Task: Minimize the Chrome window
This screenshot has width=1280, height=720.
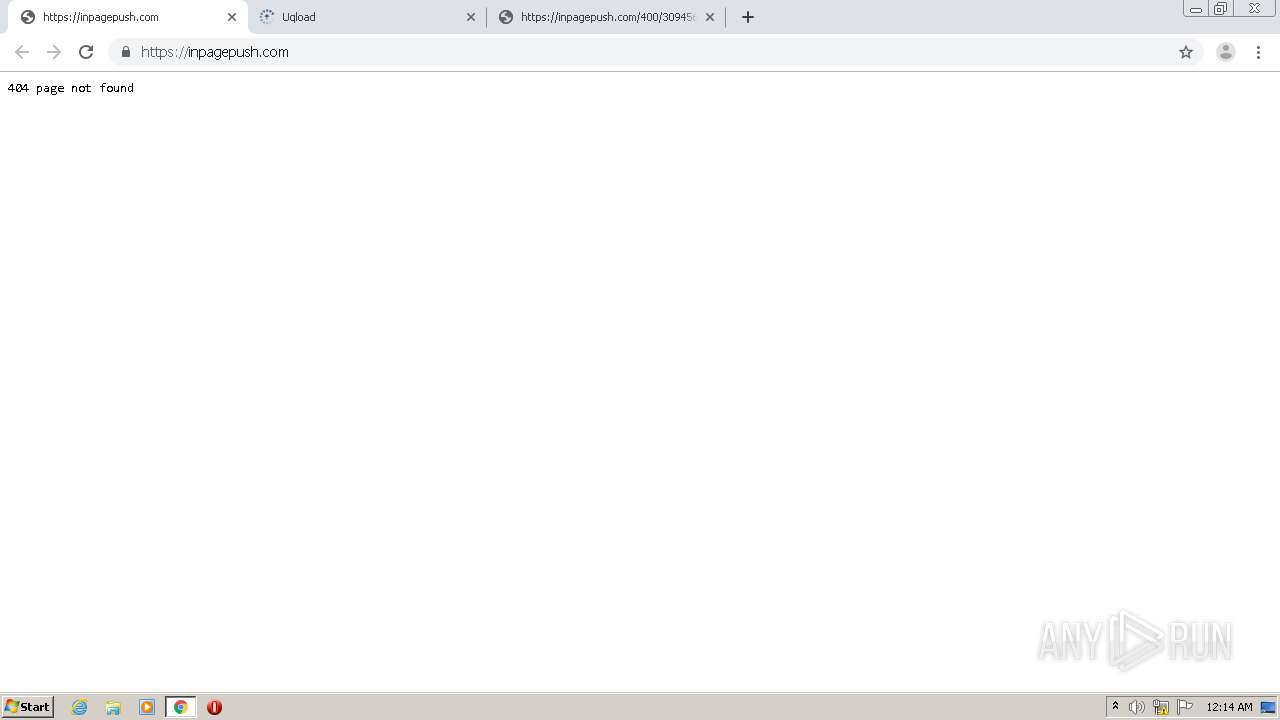Action: (x=1196, y=9)
